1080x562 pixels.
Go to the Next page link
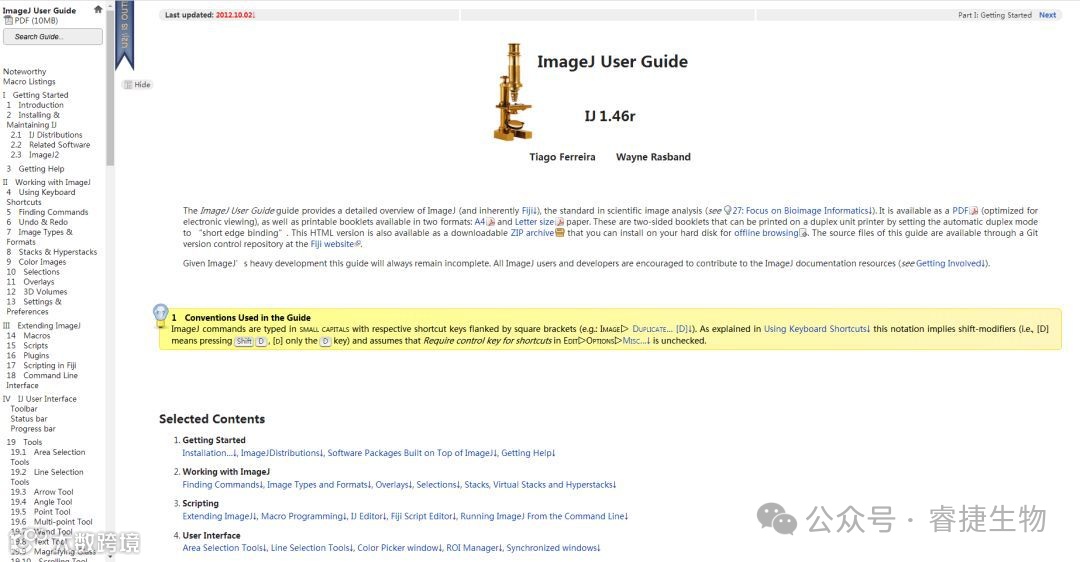tap(1047, 15)
